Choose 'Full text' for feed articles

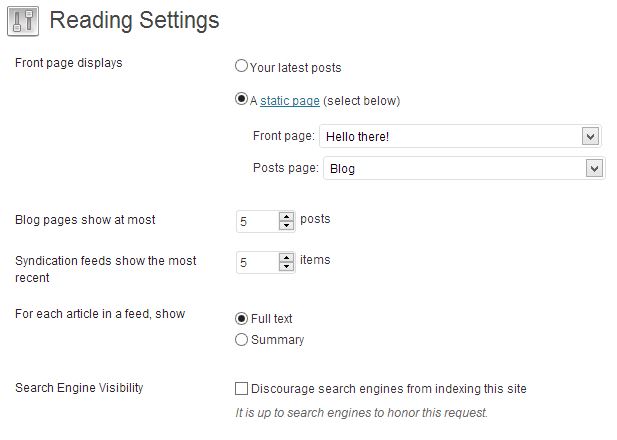pos(241,318)
